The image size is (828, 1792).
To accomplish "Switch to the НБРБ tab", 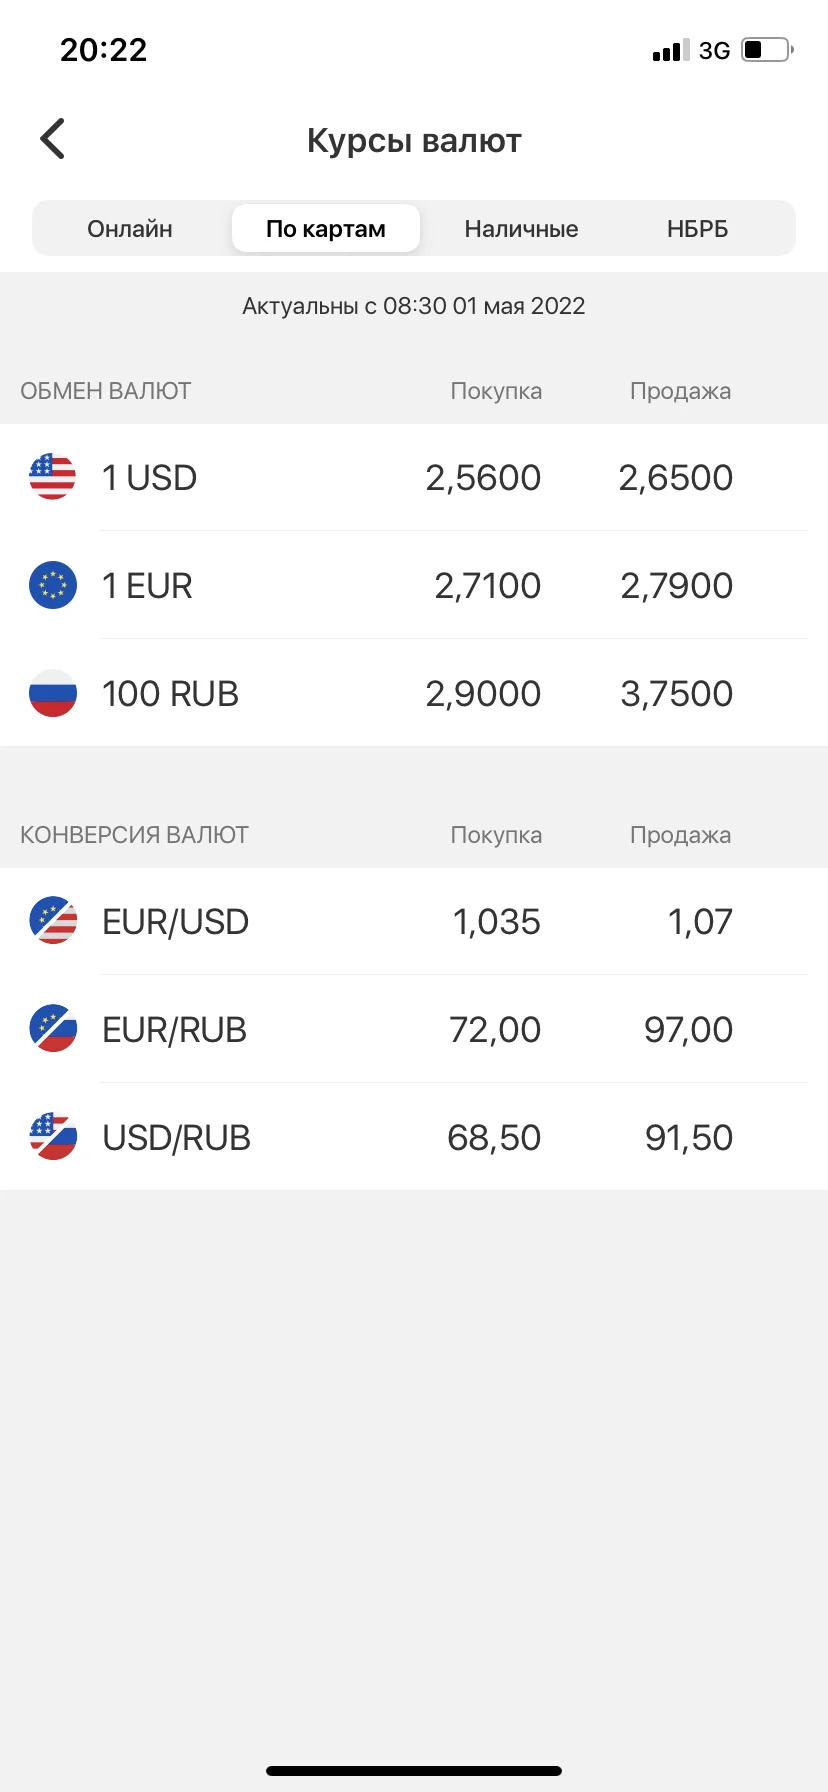I will [x=697, y=229].
